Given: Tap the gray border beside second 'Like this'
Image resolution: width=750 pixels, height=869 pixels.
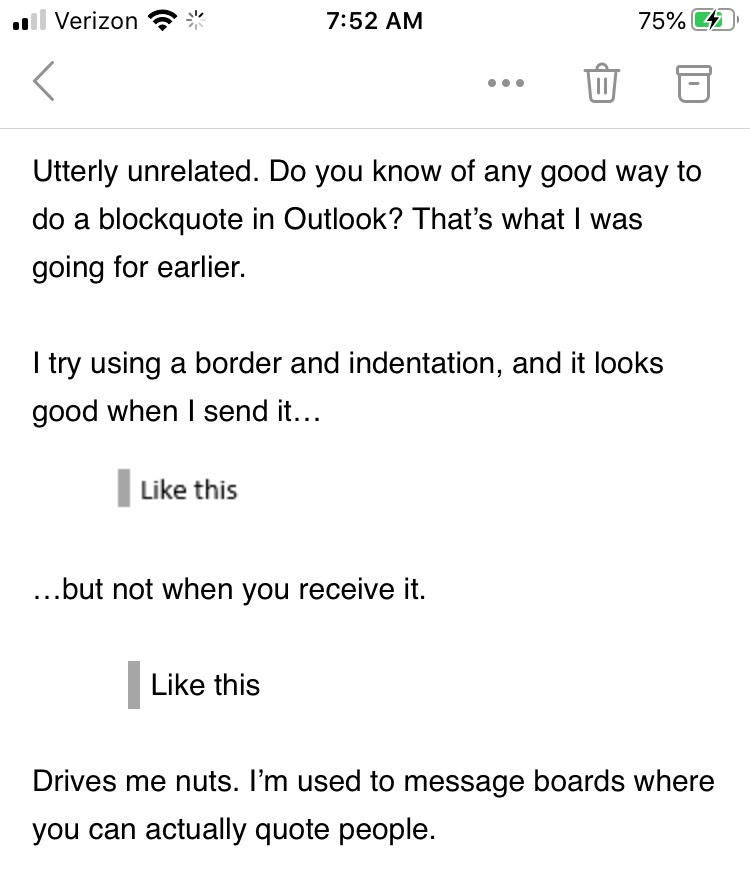Looking at the screenshot, I should (x=134, y=685).
